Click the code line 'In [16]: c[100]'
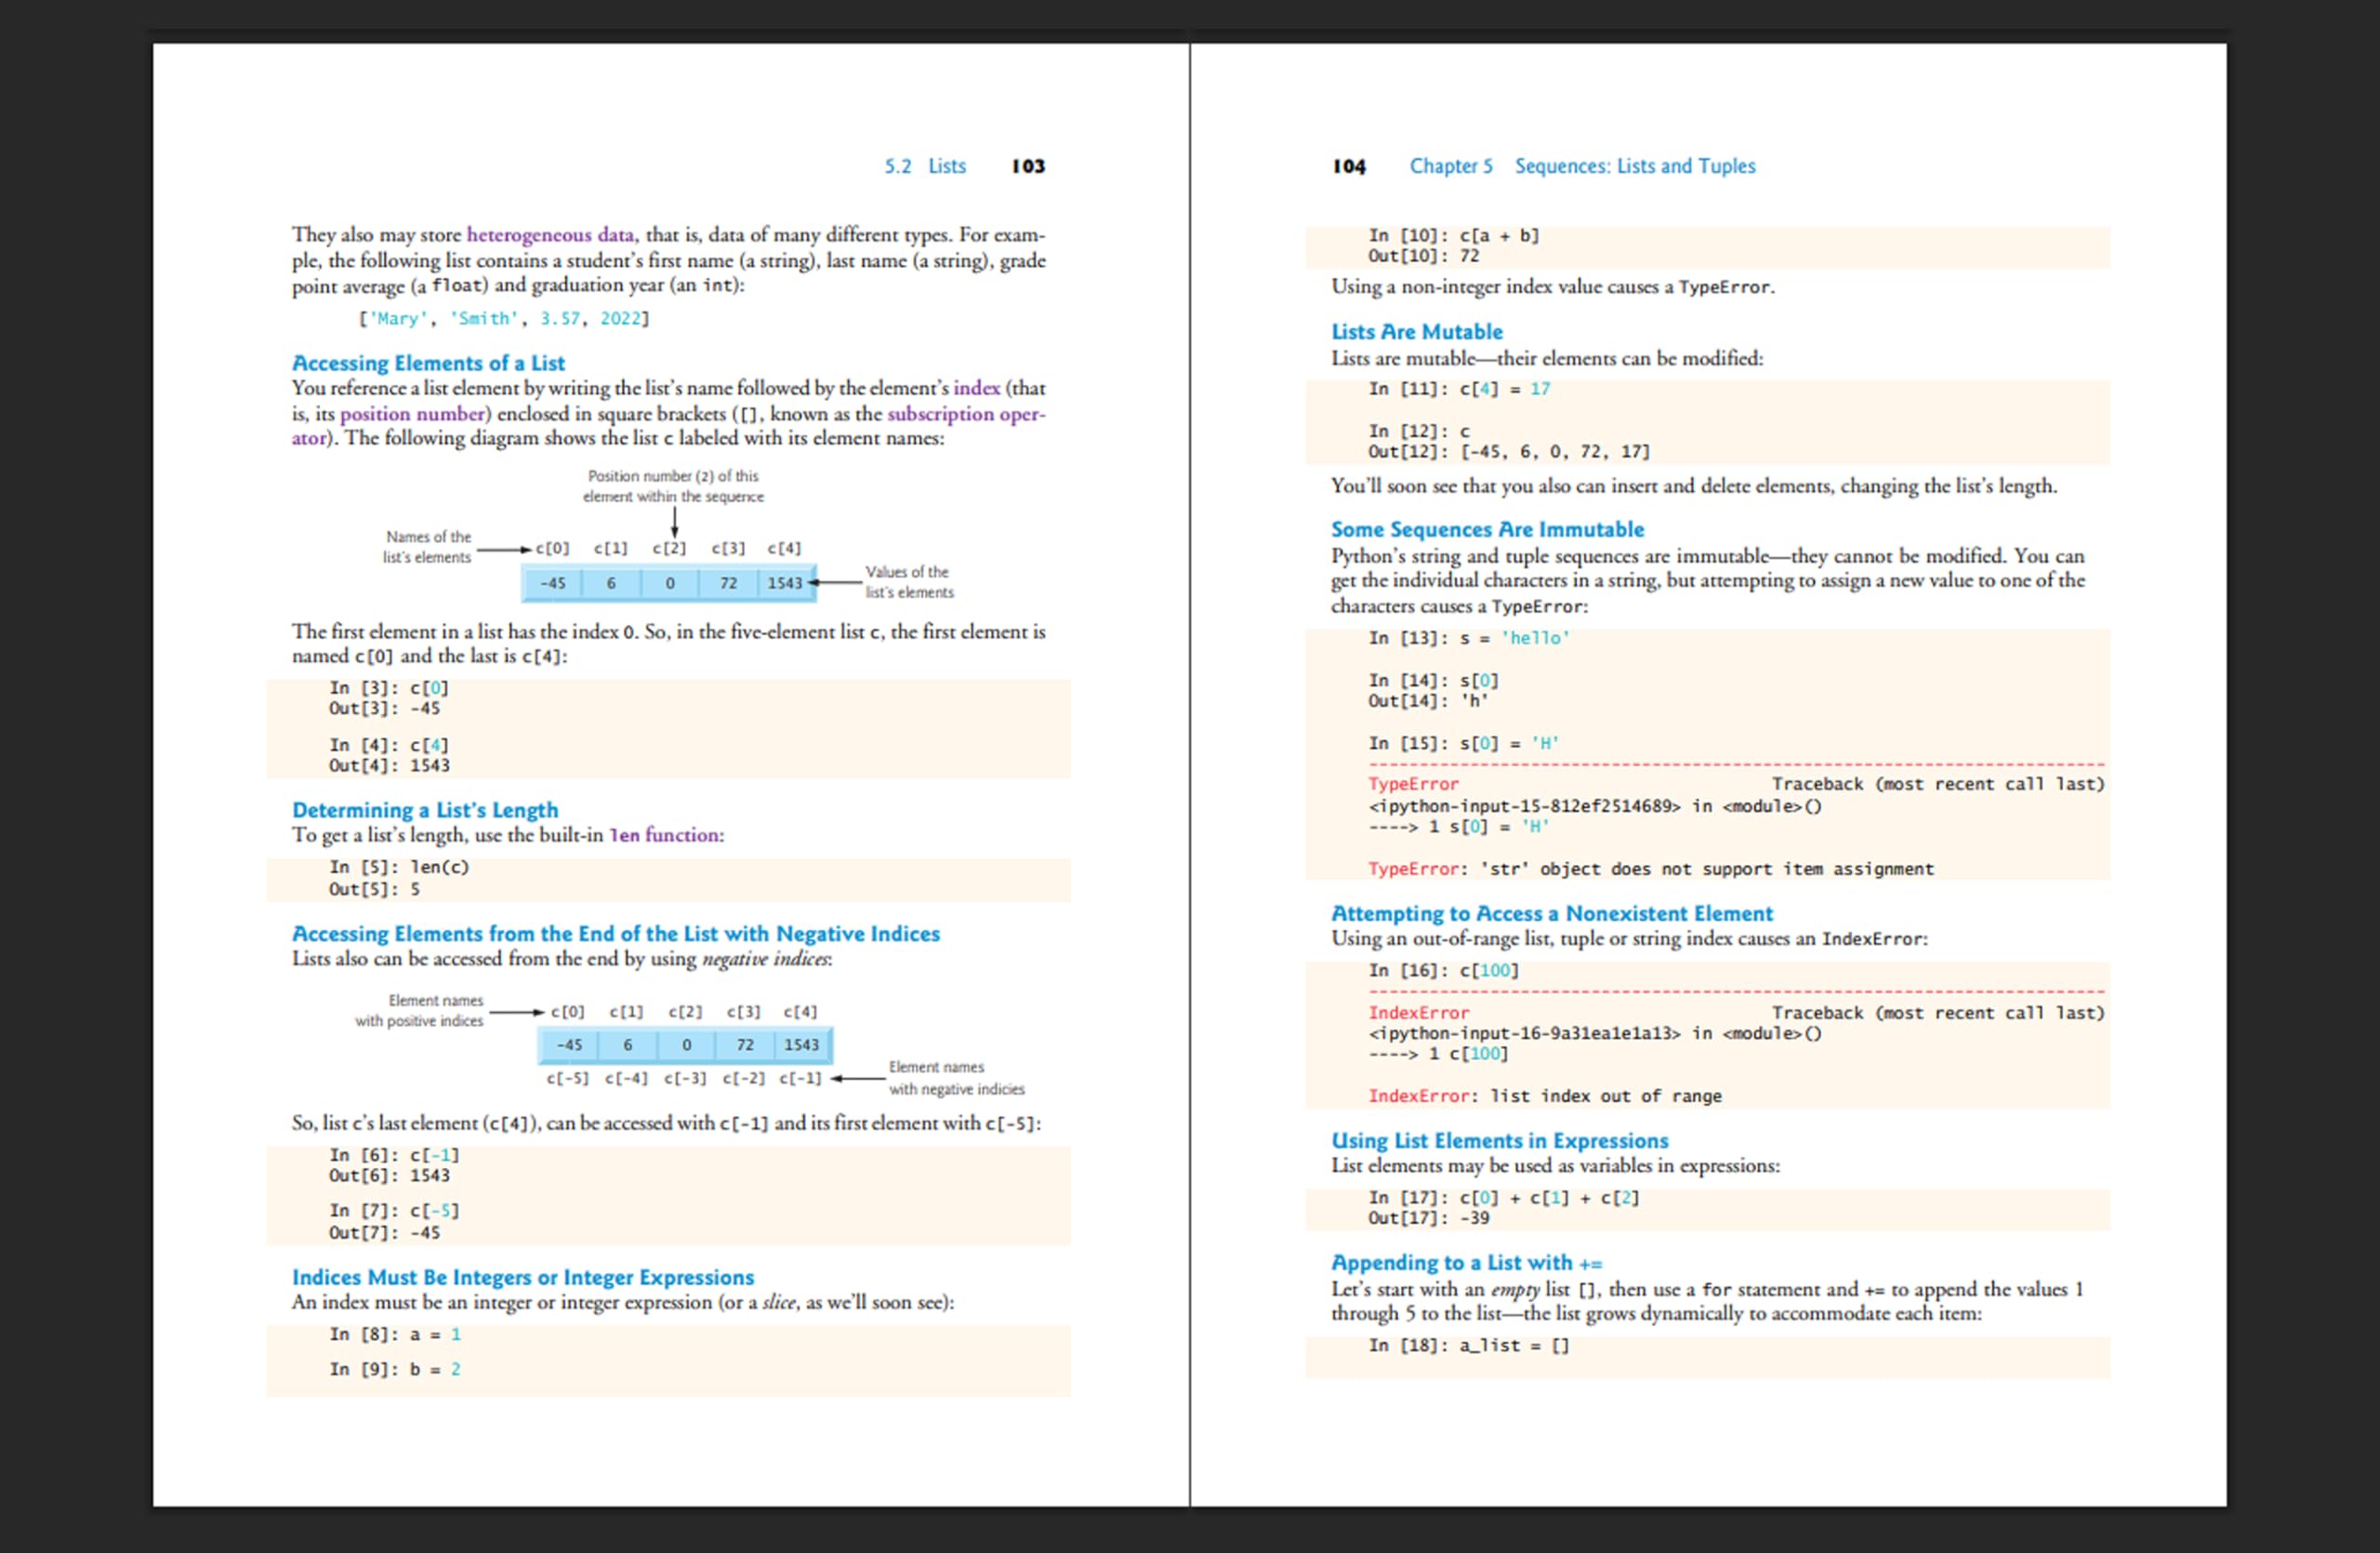Viewport: 2380px width, 1553px height. click(1443, 971)
